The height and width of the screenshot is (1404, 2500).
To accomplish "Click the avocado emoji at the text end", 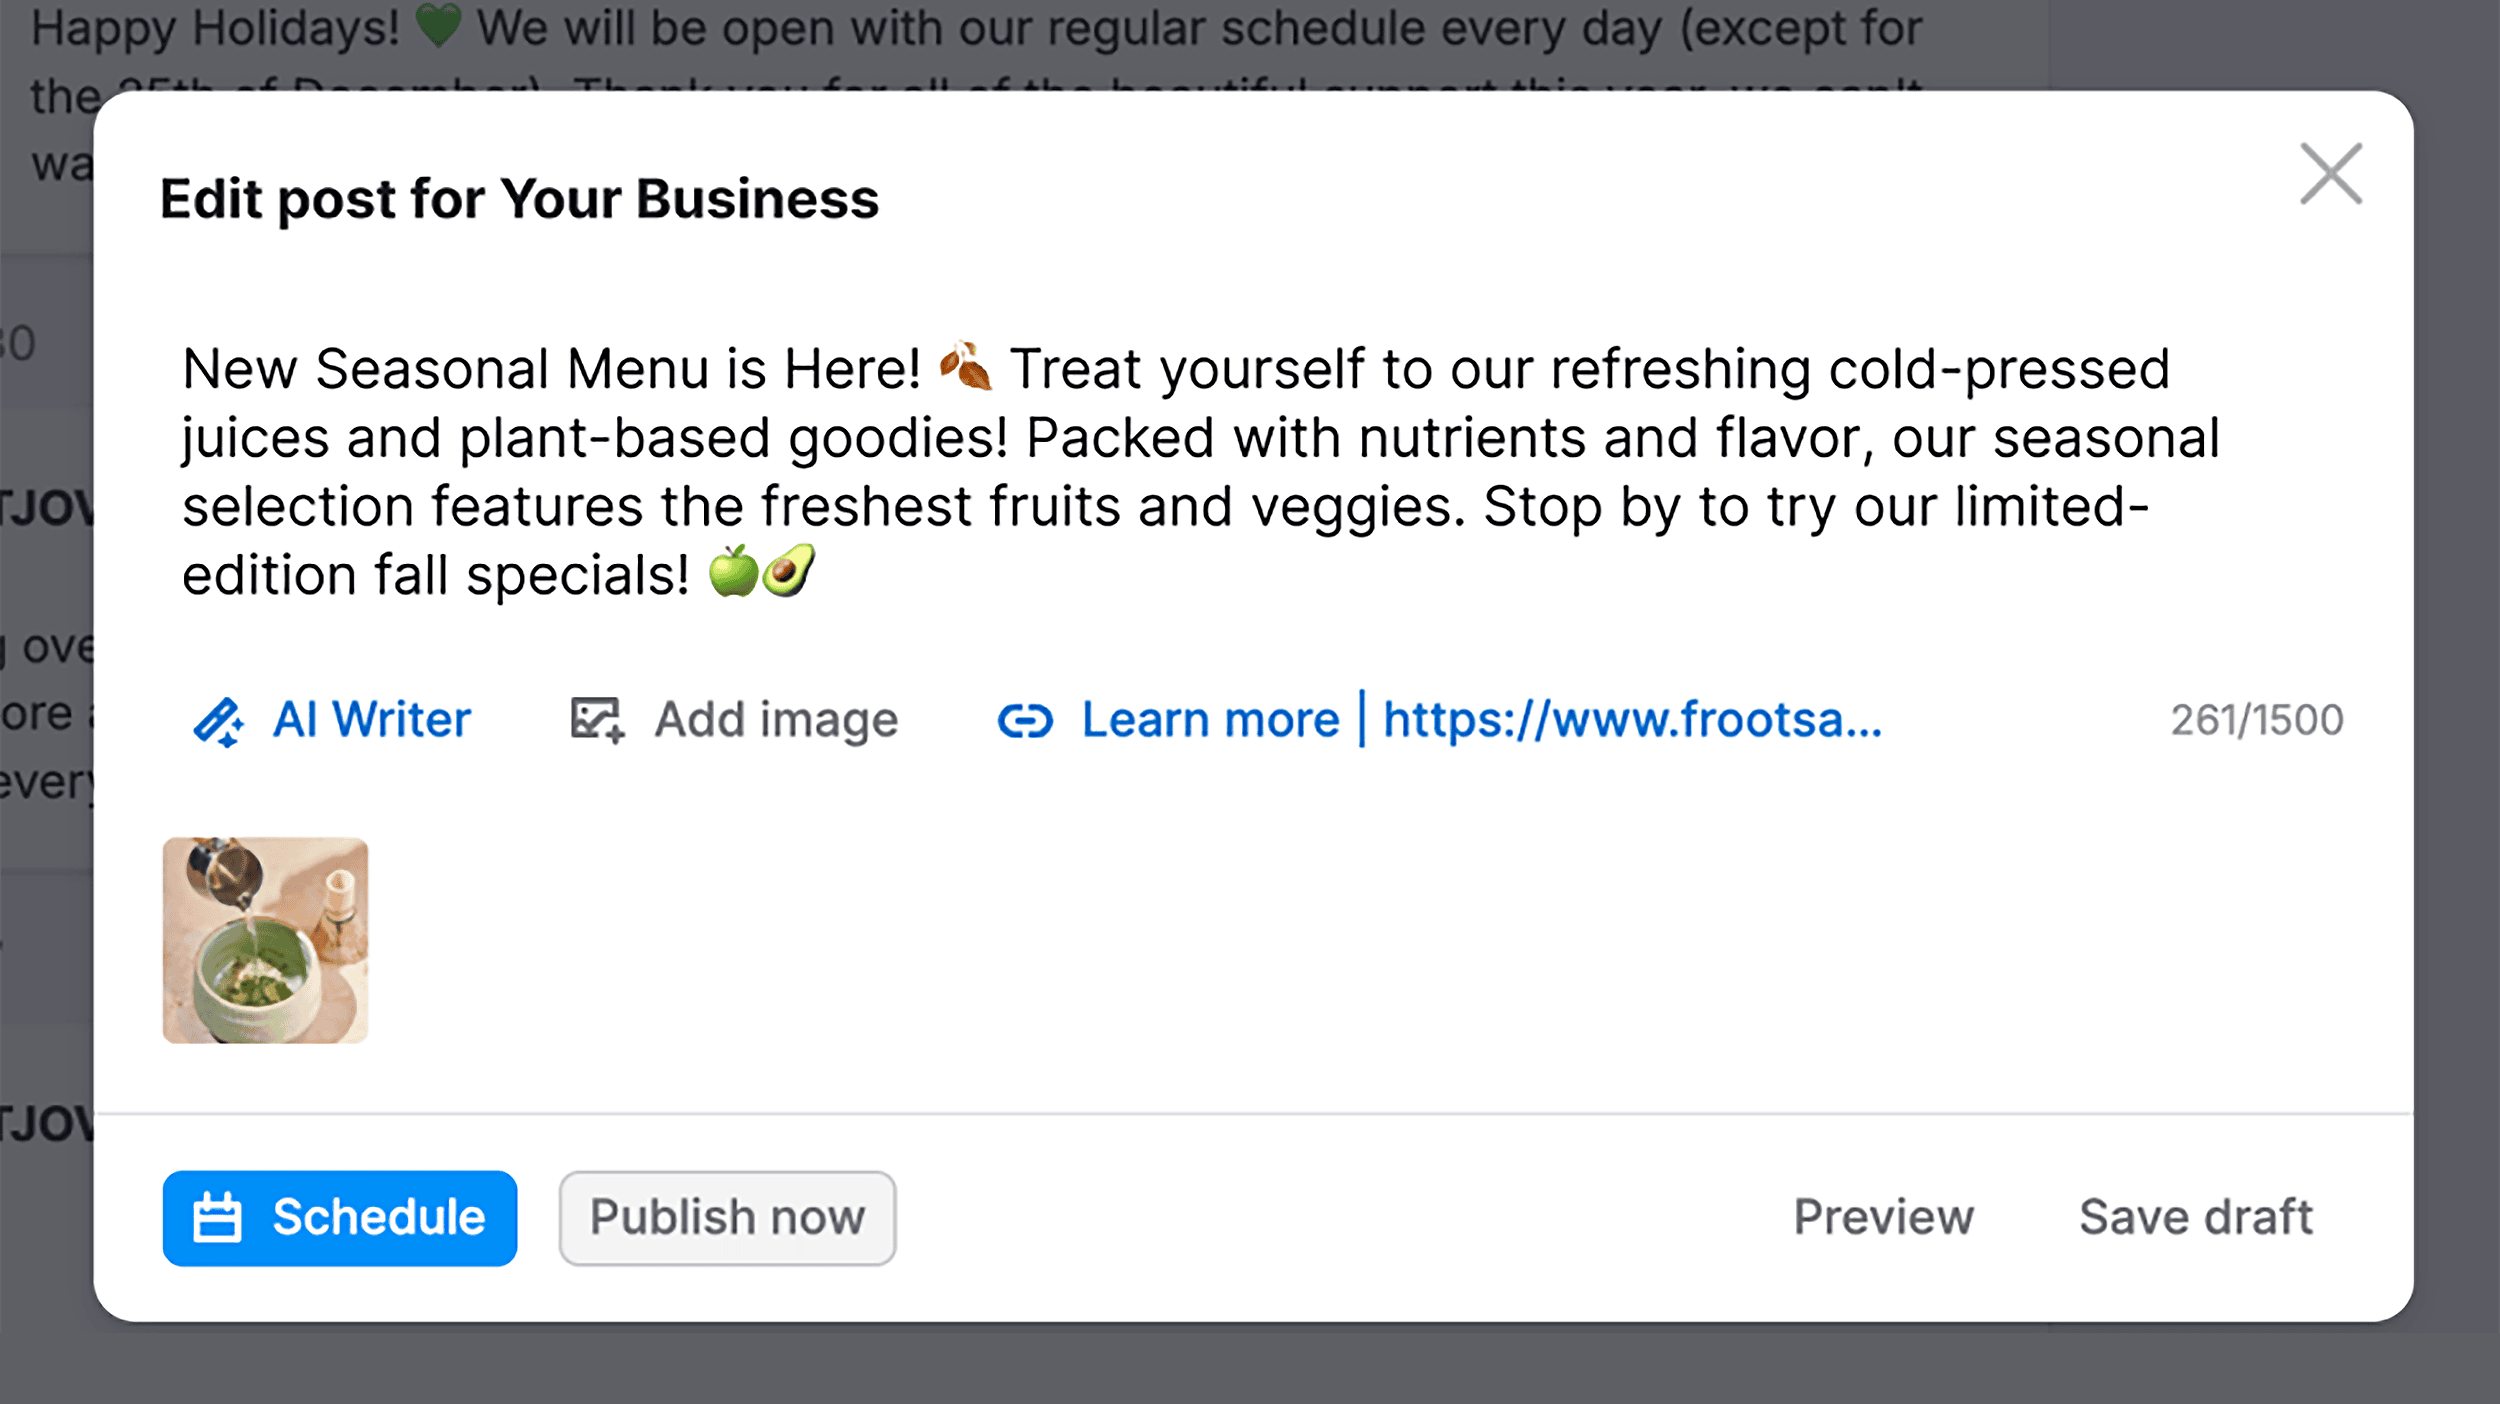I will (x=789, y=573).
